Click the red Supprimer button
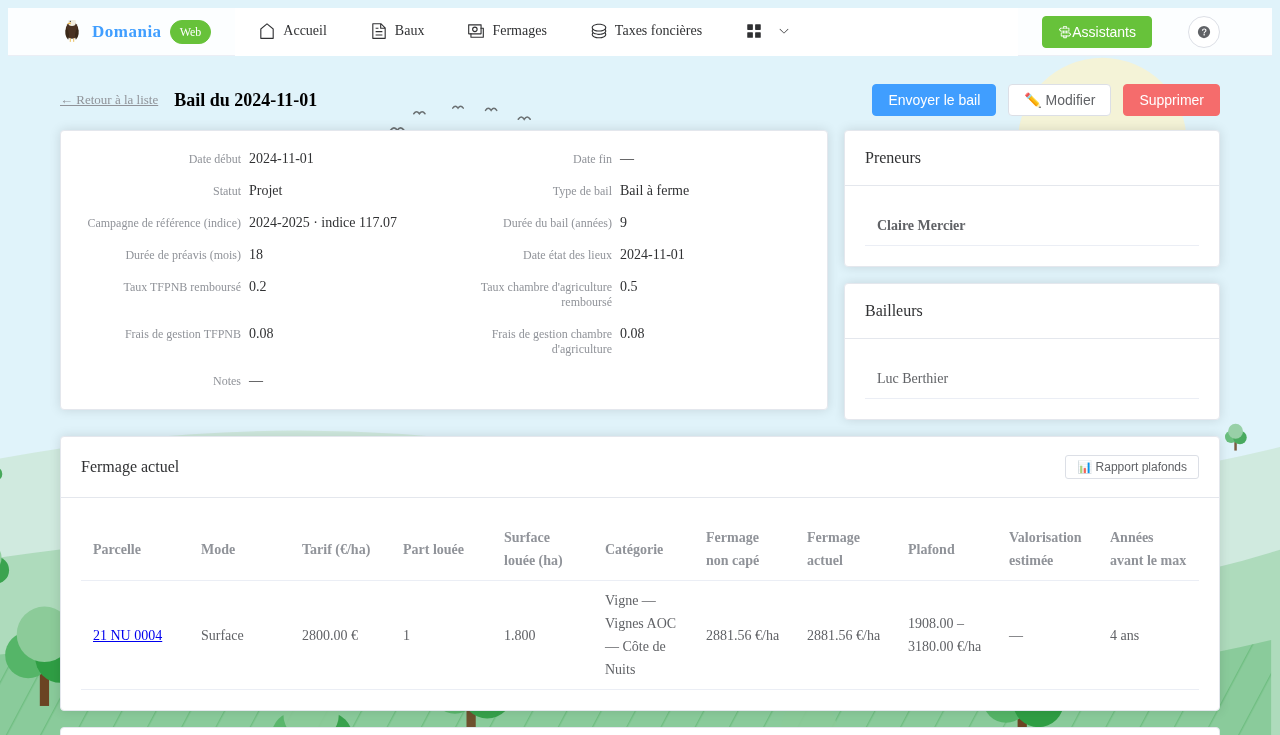This screenshot has width=1280, height=735. coord(1171,100)
